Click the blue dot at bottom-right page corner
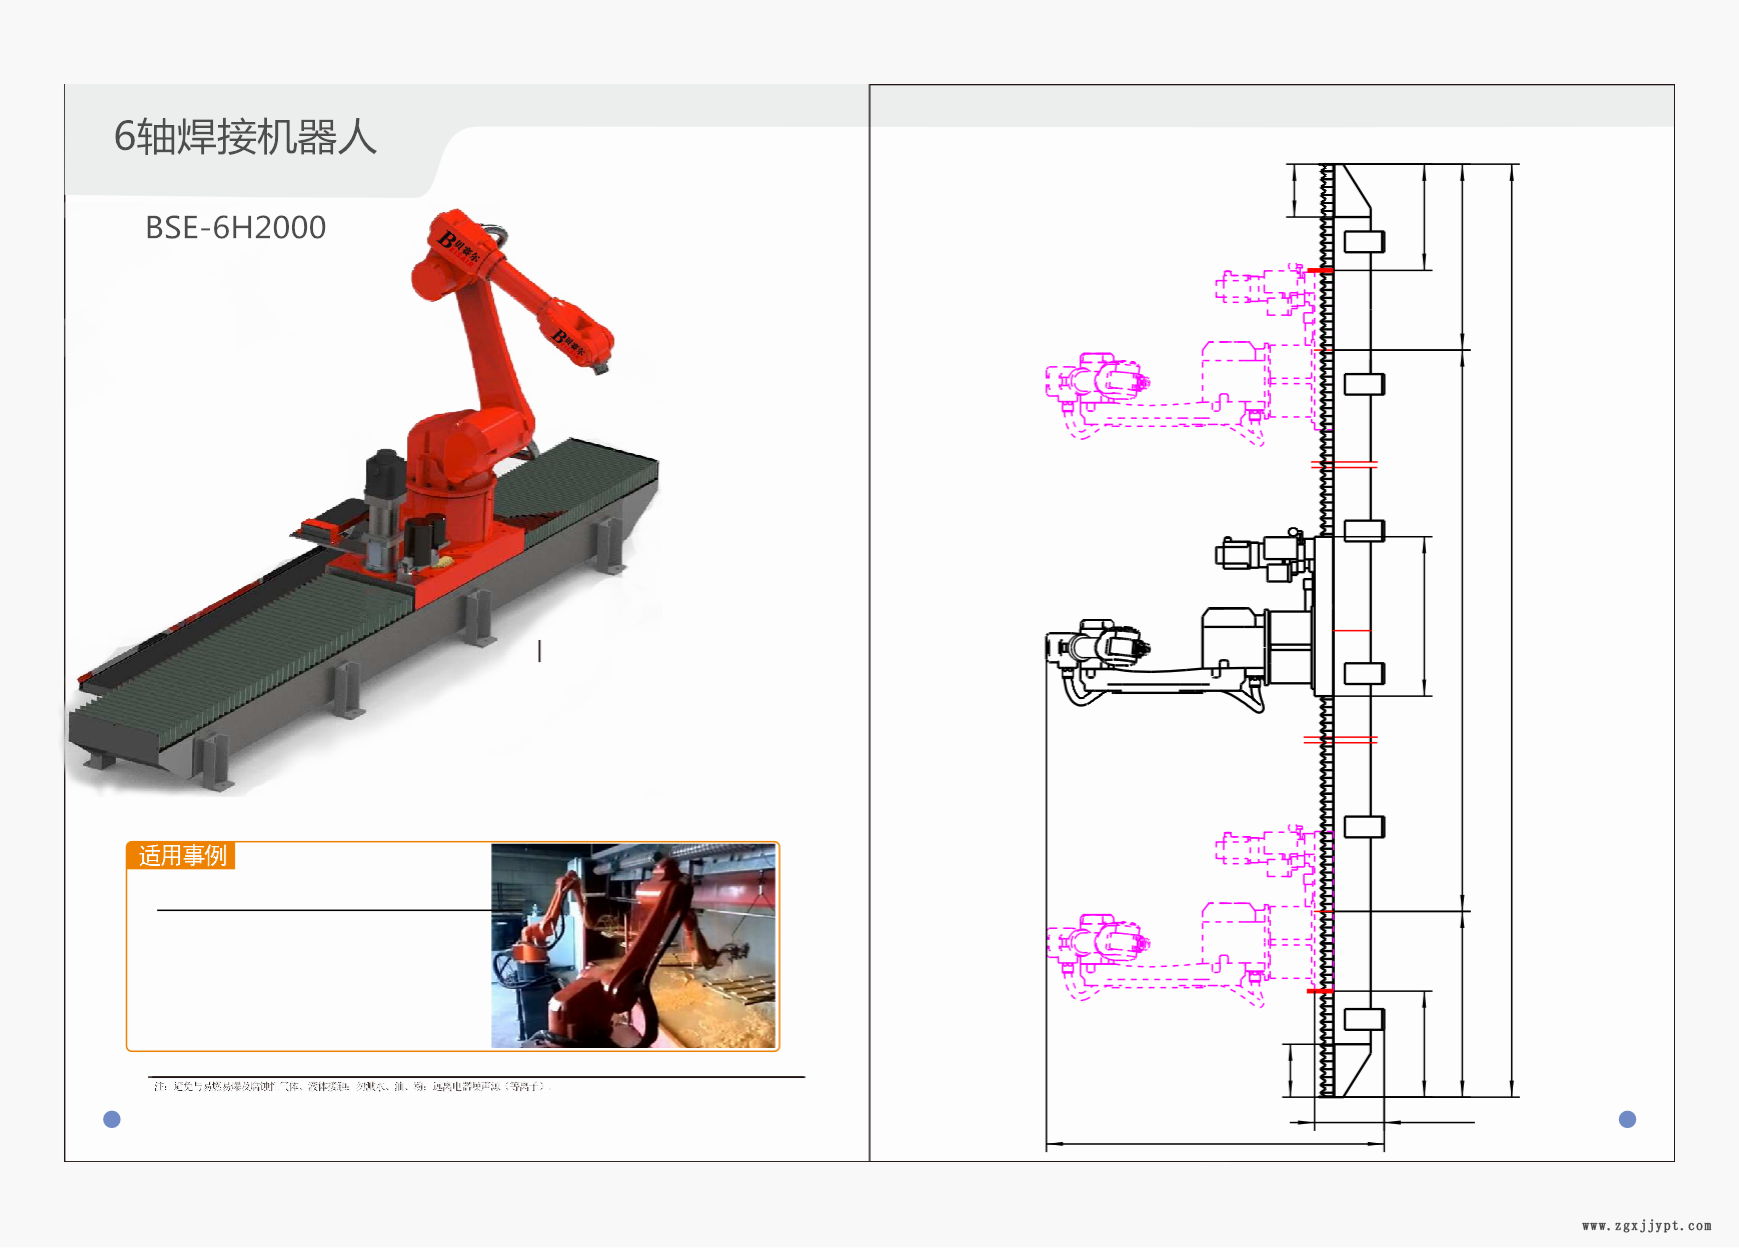 (x=1627, y=1119)
